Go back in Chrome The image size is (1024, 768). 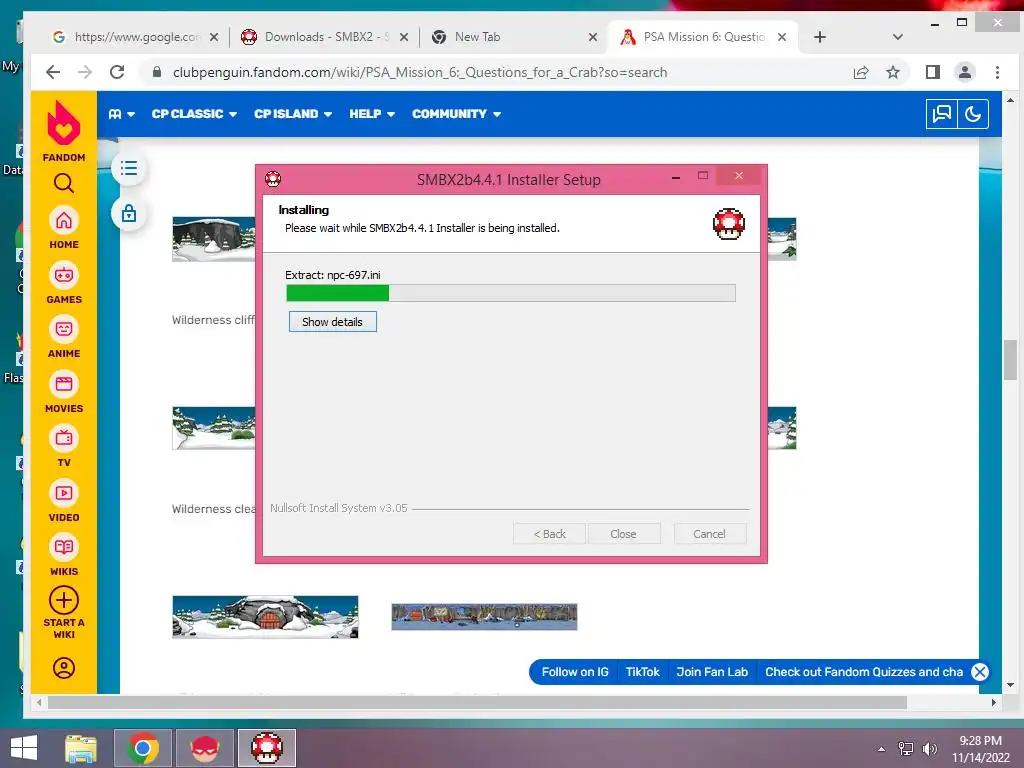[53, 72]
